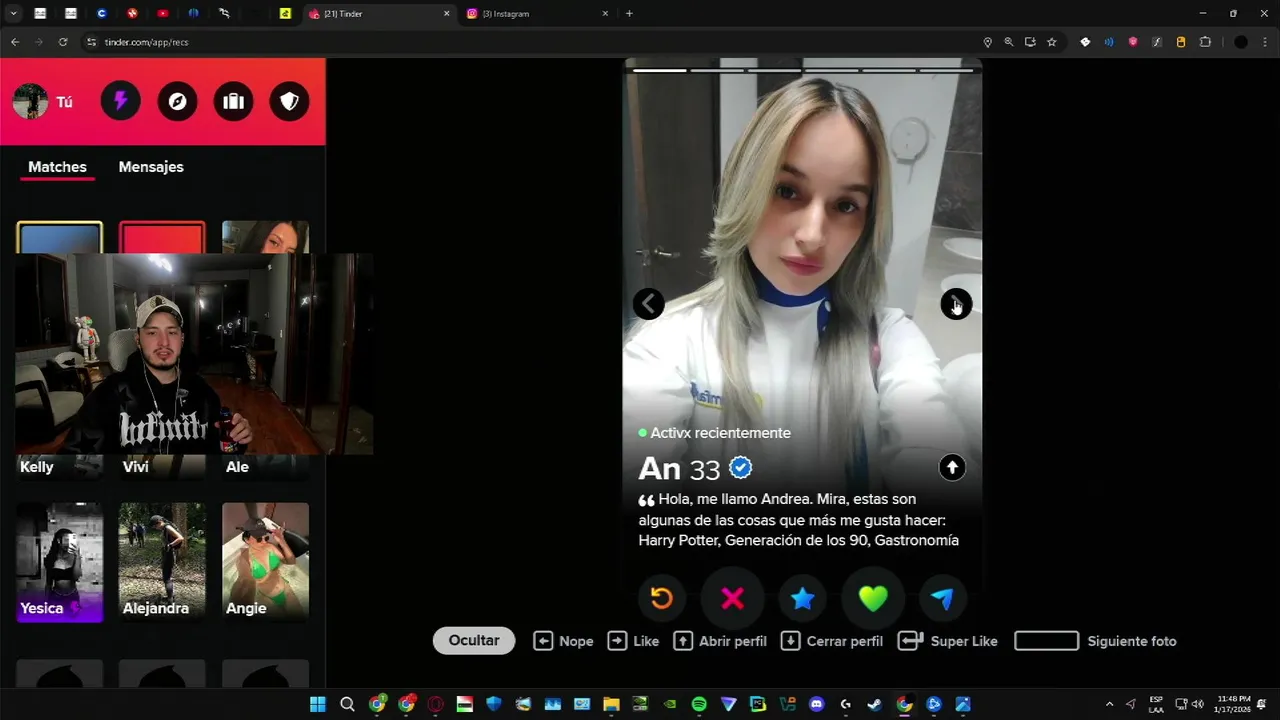The width and height of the screenshot is (1280, 720).
Task: Open the Windows Start menu
Action: coord(318,704)
